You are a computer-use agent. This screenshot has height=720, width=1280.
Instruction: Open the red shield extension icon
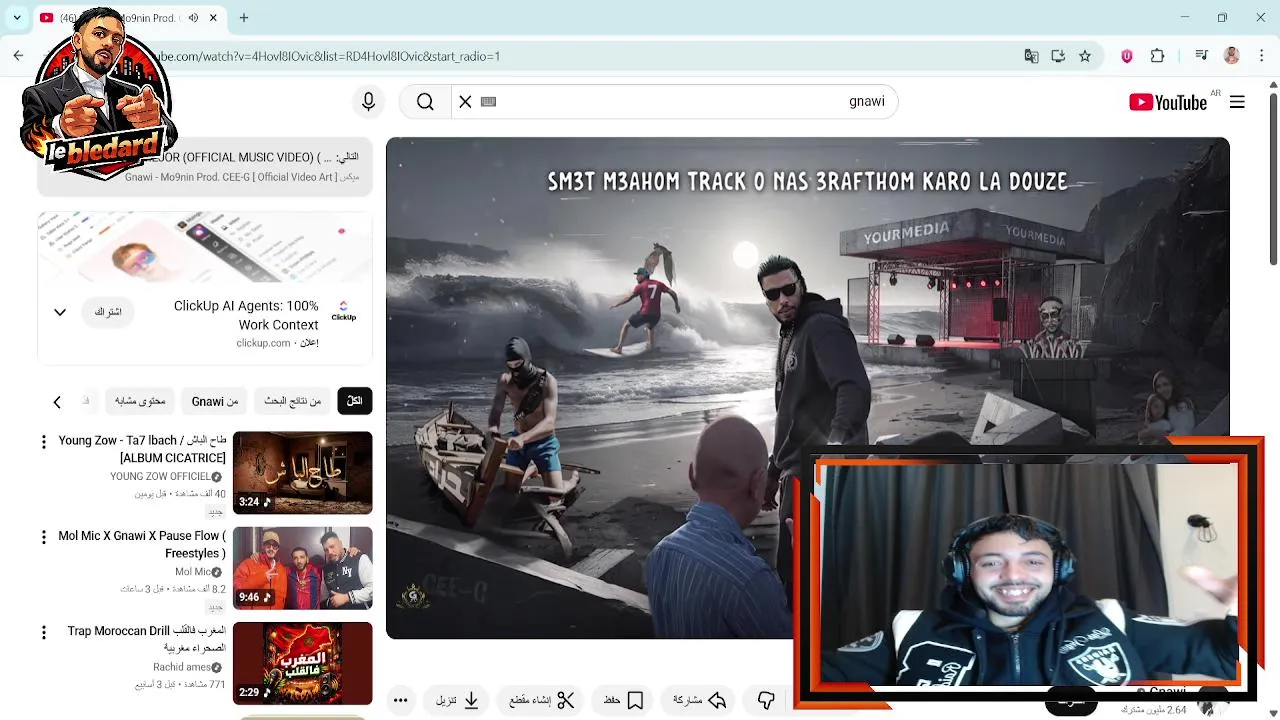point(1127,56)
